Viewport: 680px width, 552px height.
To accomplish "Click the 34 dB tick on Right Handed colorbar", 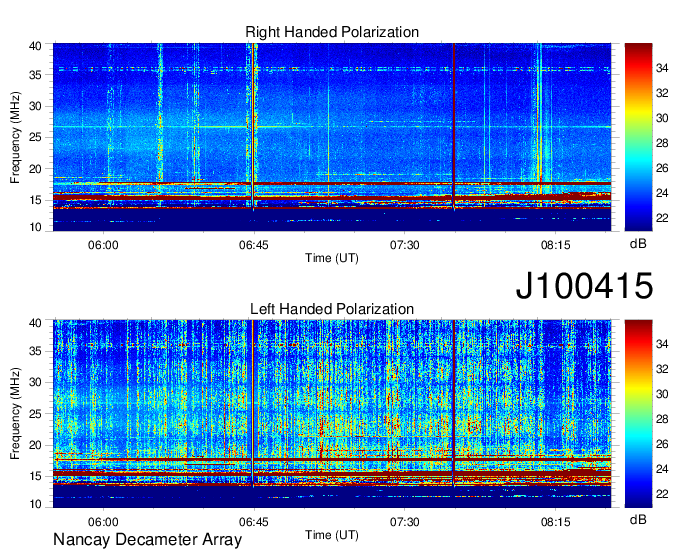I will (x=662, y=68).
